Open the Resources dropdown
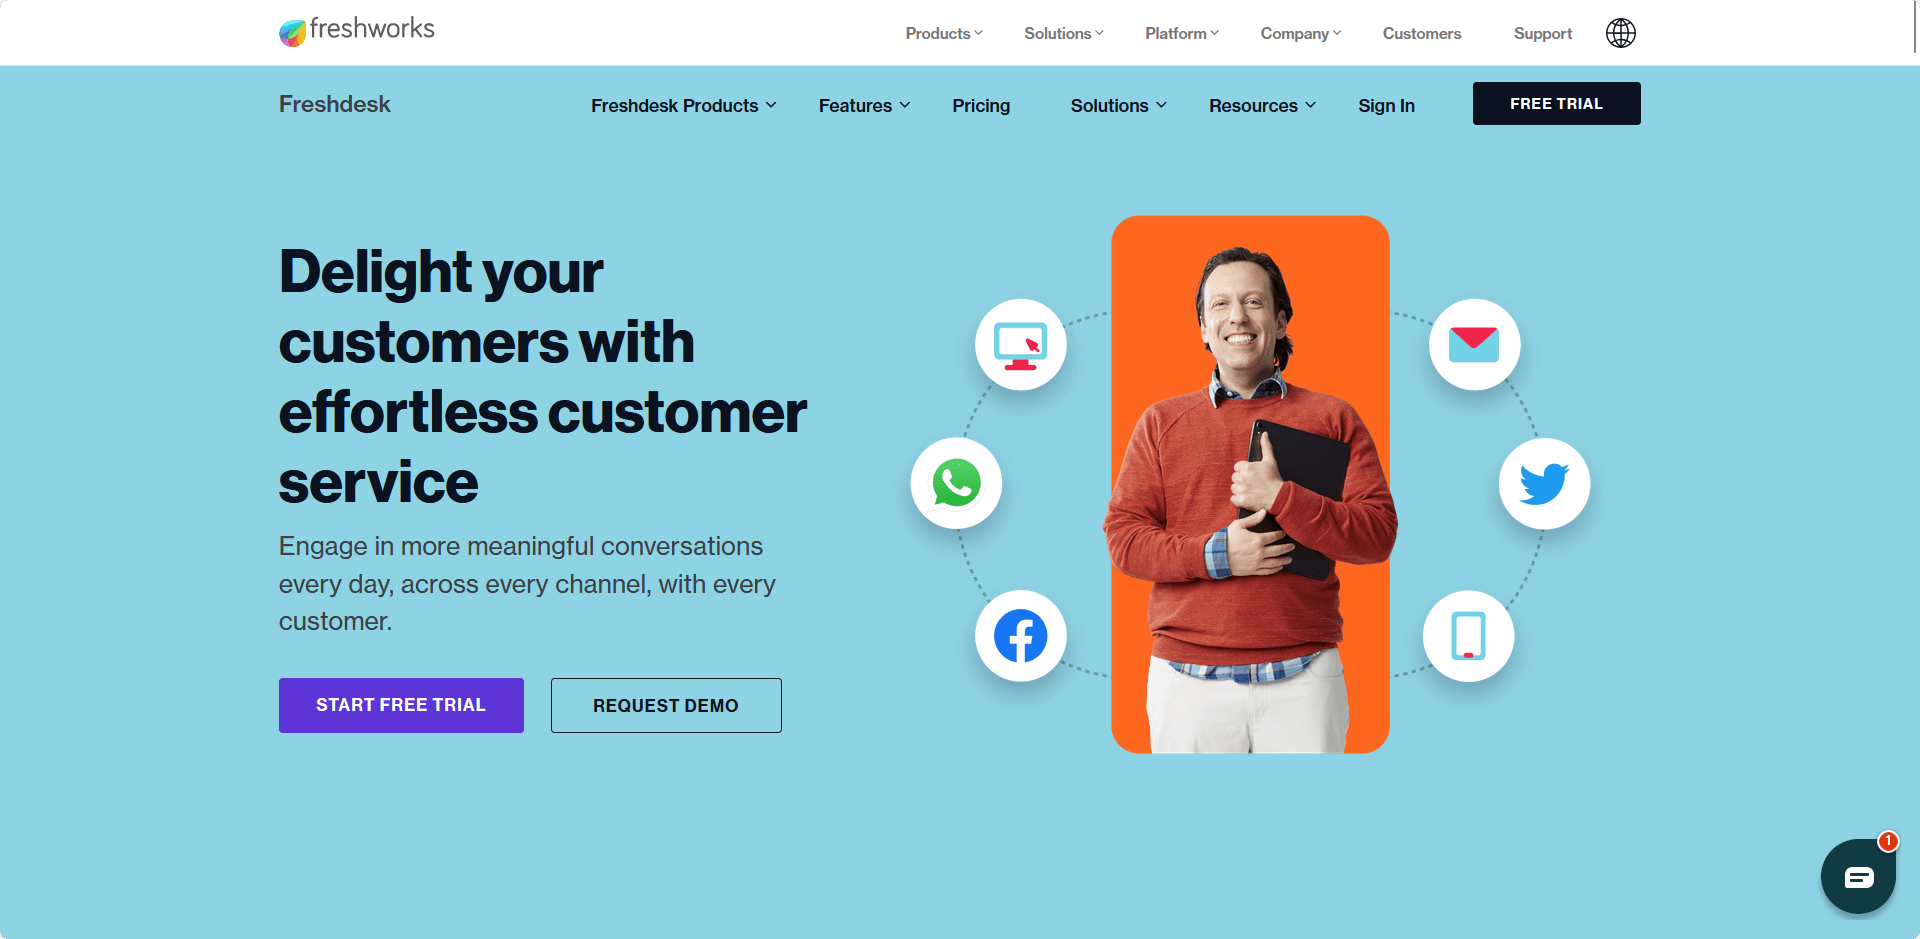The width and height of the screenshot is (1920, 939). pos(1262,105)
